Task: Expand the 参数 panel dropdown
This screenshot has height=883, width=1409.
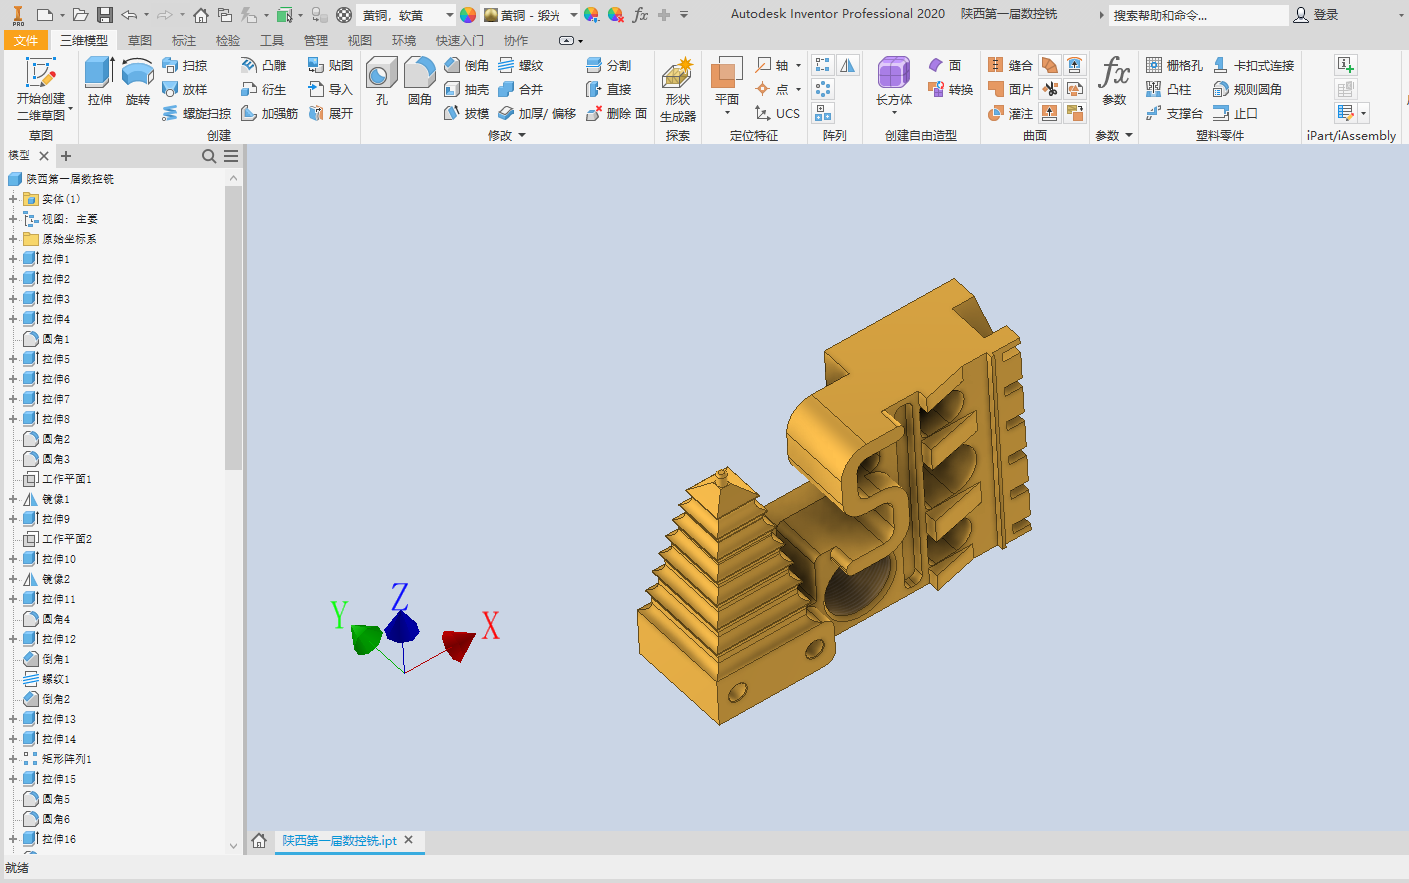Action: [1129, 135]
